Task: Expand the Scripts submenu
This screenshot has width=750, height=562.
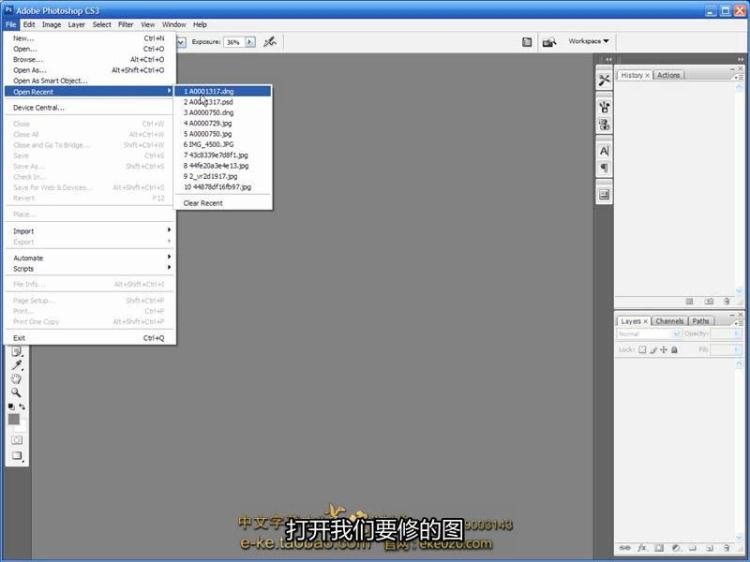Action: click(x=88, y=268)
